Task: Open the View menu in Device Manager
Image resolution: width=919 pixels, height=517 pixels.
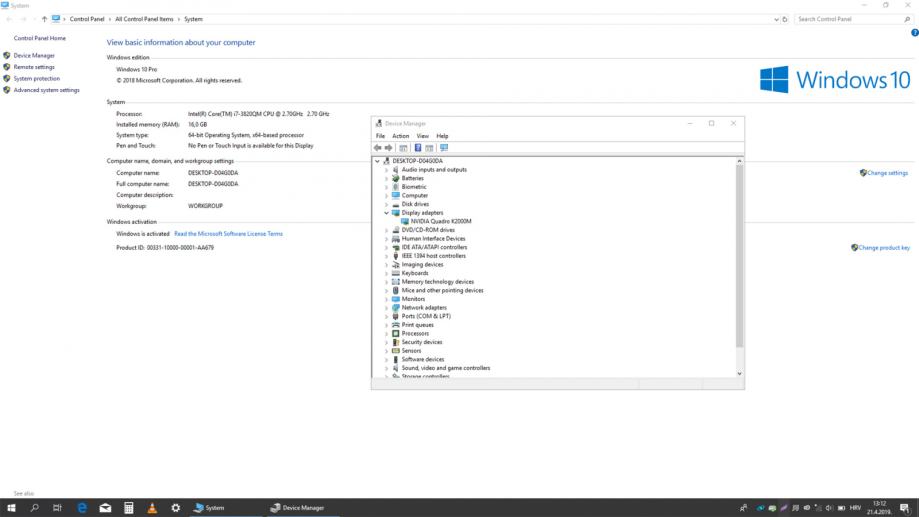Action: 423,136
